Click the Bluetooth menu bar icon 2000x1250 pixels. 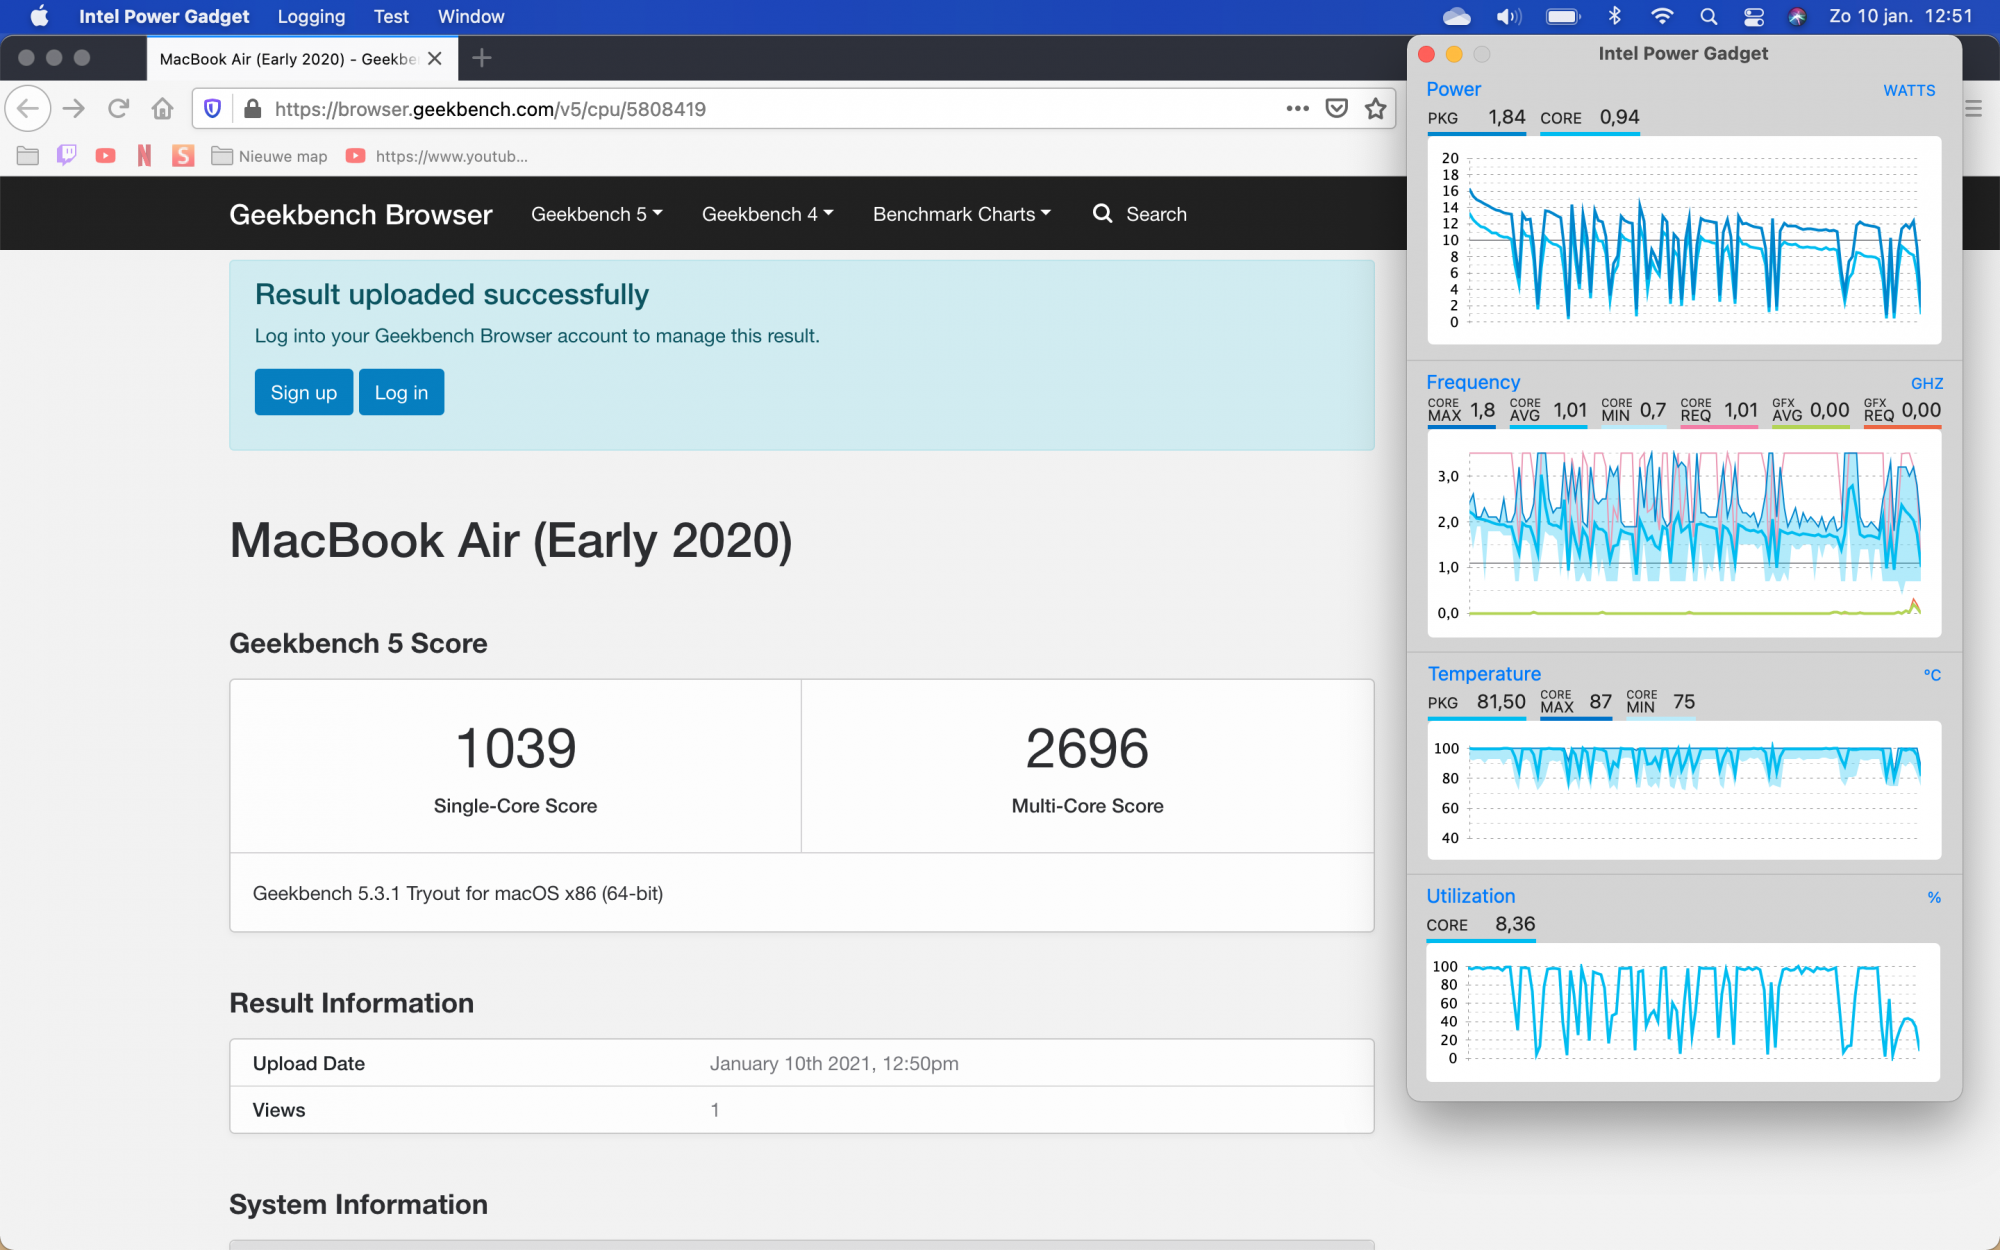pyautogui.click(x=1614, y=16)
